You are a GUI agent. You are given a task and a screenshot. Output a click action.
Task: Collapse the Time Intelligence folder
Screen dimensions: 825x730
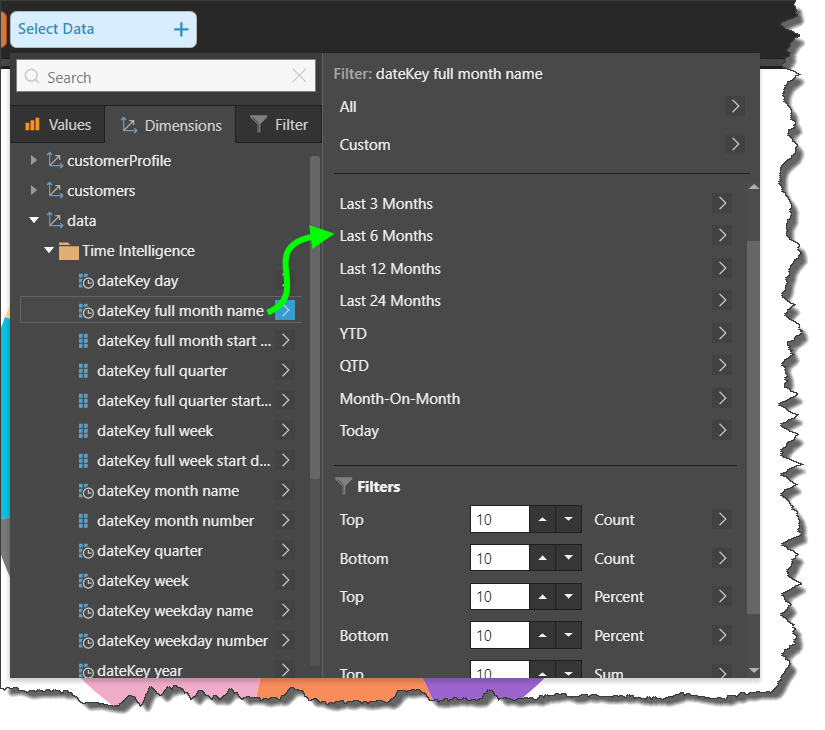[49, 250]
